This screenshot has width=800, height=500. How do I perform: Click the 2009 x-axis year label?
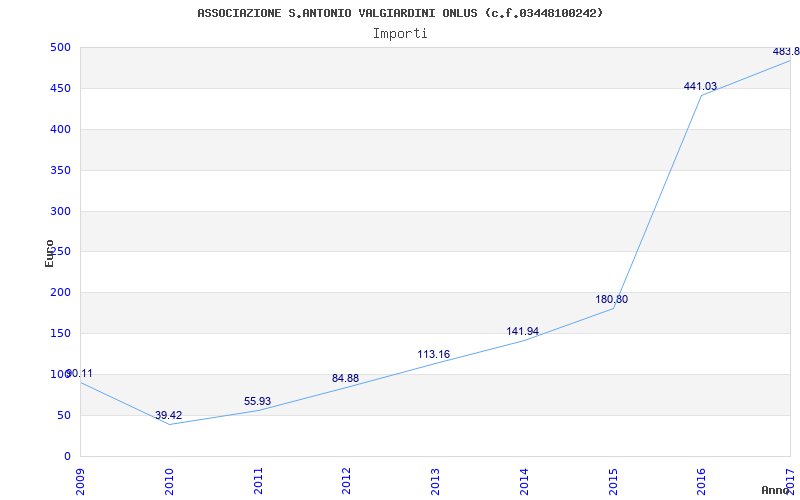tap(80, 481)
